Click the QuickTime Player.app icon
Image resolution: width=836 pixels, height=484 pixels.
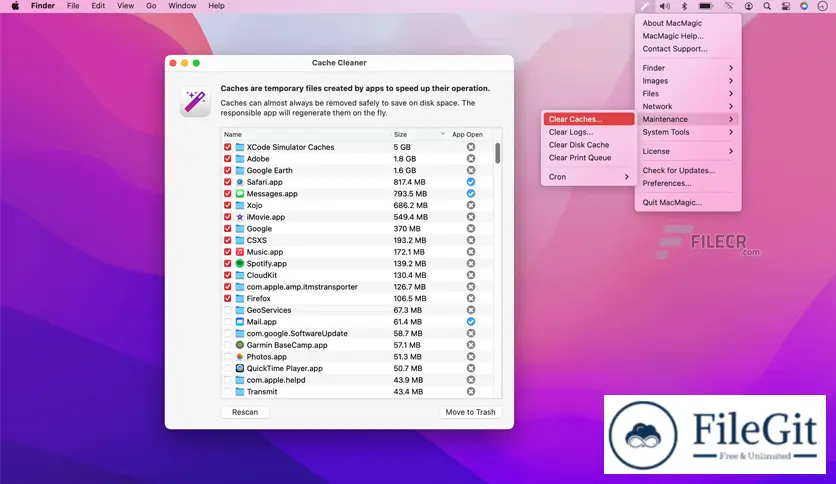[240, 368]
